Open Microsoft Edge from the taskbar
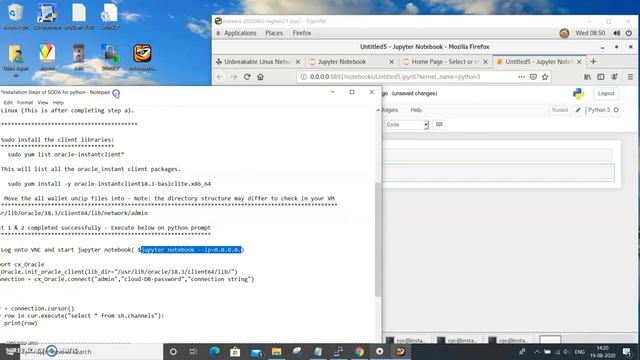Viewport: 640px width, 360px height. [214, 351]
